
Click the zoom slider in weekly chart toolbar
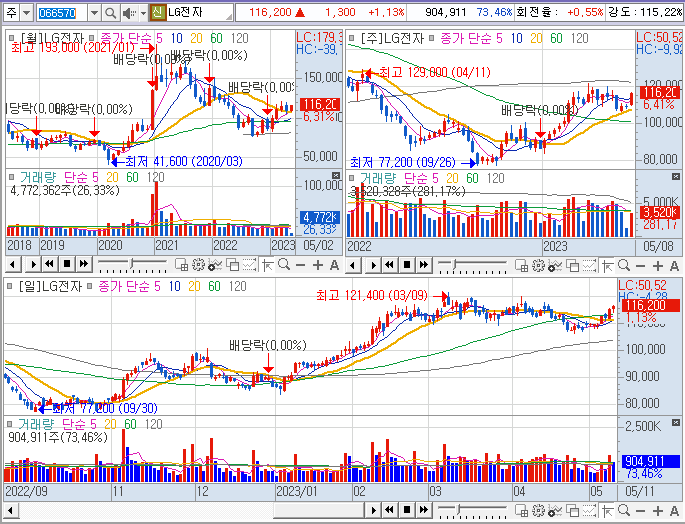tap(472, 265)
